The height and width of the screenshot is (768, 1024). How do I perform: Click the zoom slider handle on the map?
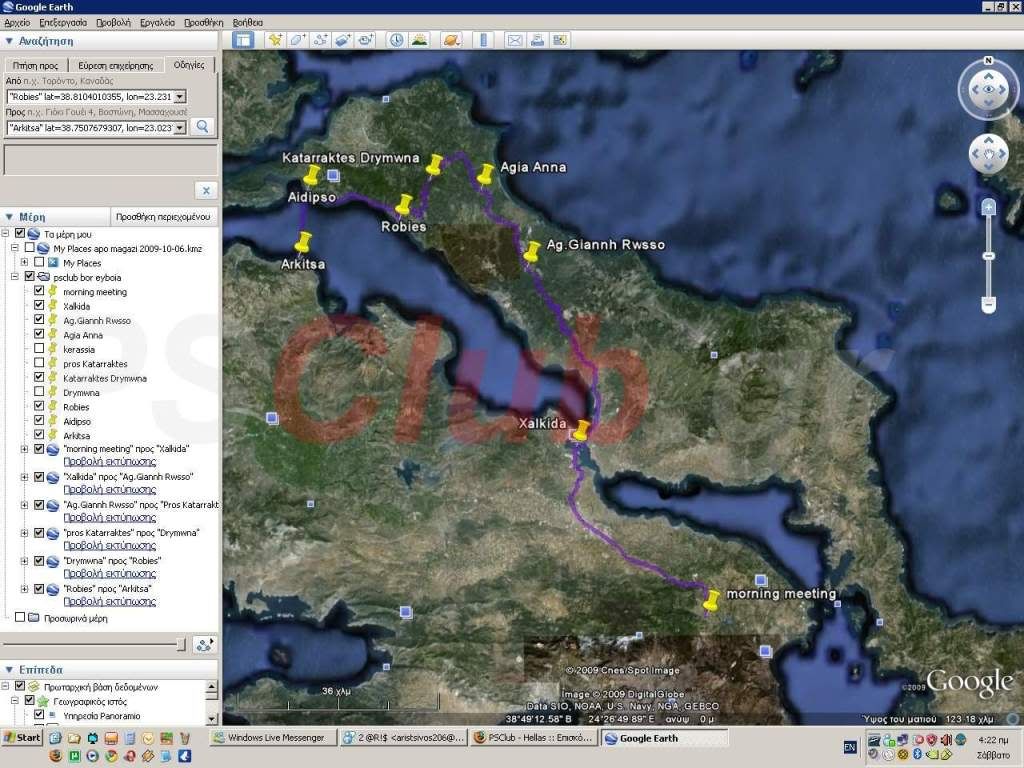[x=988, y=255]
